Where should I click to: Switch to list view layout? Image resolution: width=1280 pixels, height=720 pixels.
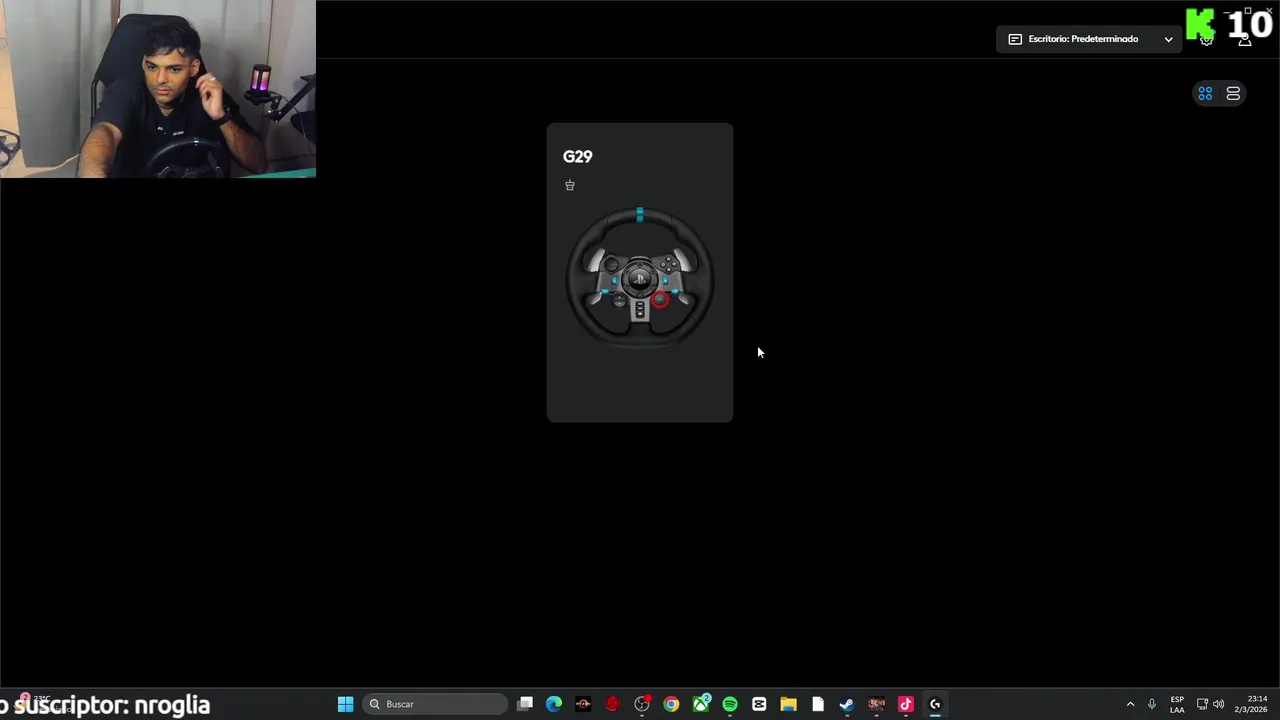click(1233, 93)
